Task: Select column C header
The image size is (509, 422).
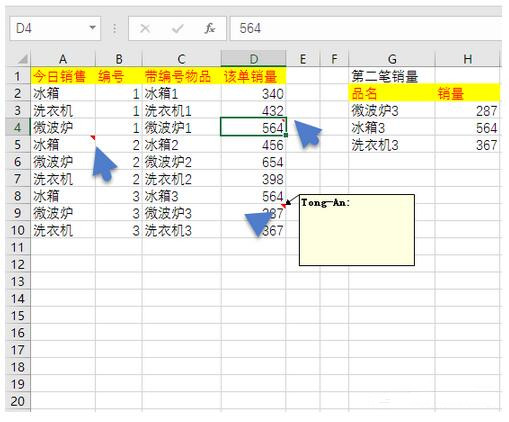Action: 181,59
